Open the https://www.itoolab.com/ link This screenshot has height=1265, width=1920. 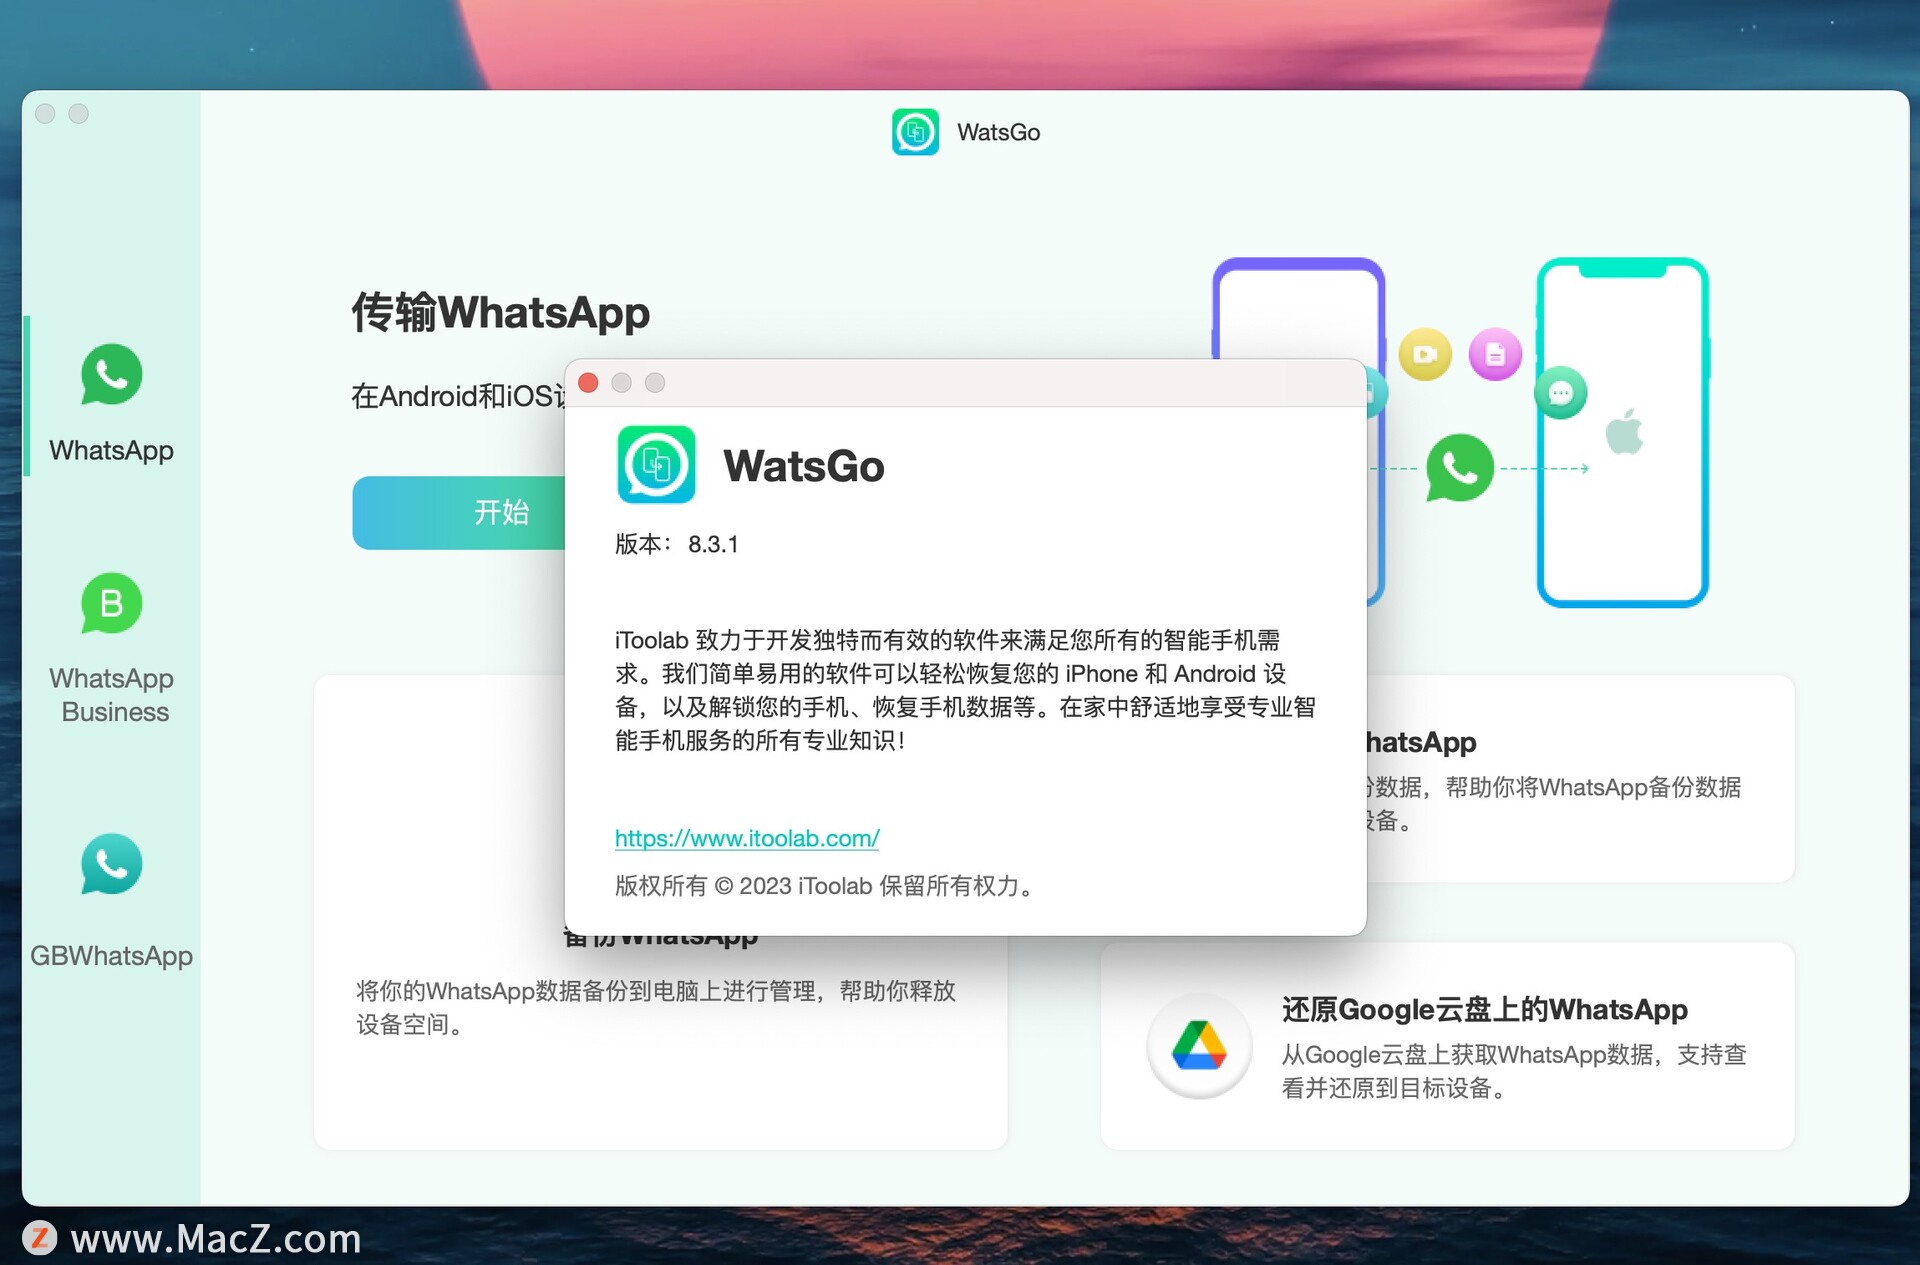pyautogui.click(x=747, y=838)
